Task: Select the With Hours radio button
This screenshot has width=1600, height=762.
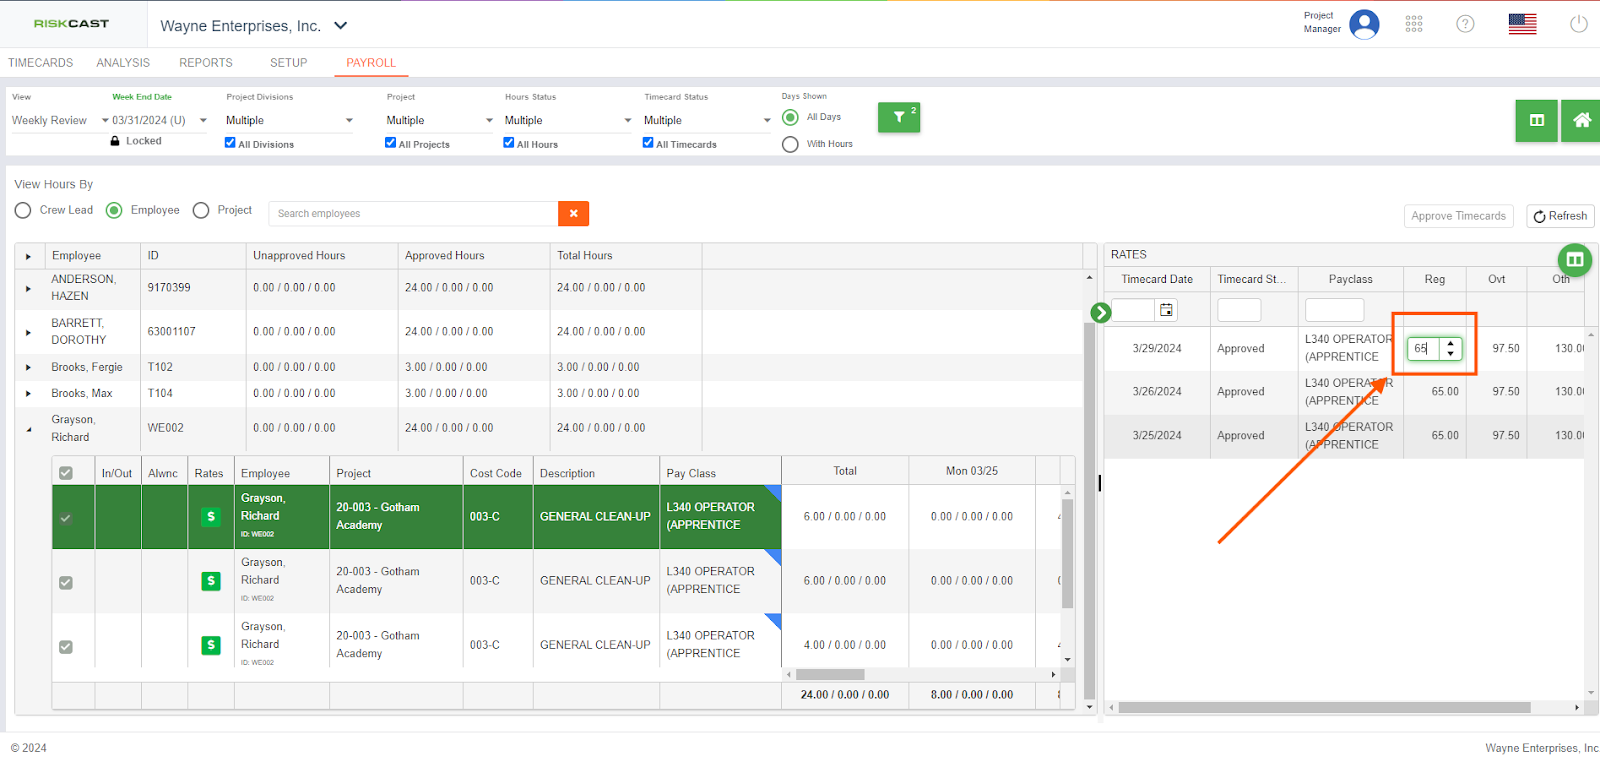Action: (790, 144)
